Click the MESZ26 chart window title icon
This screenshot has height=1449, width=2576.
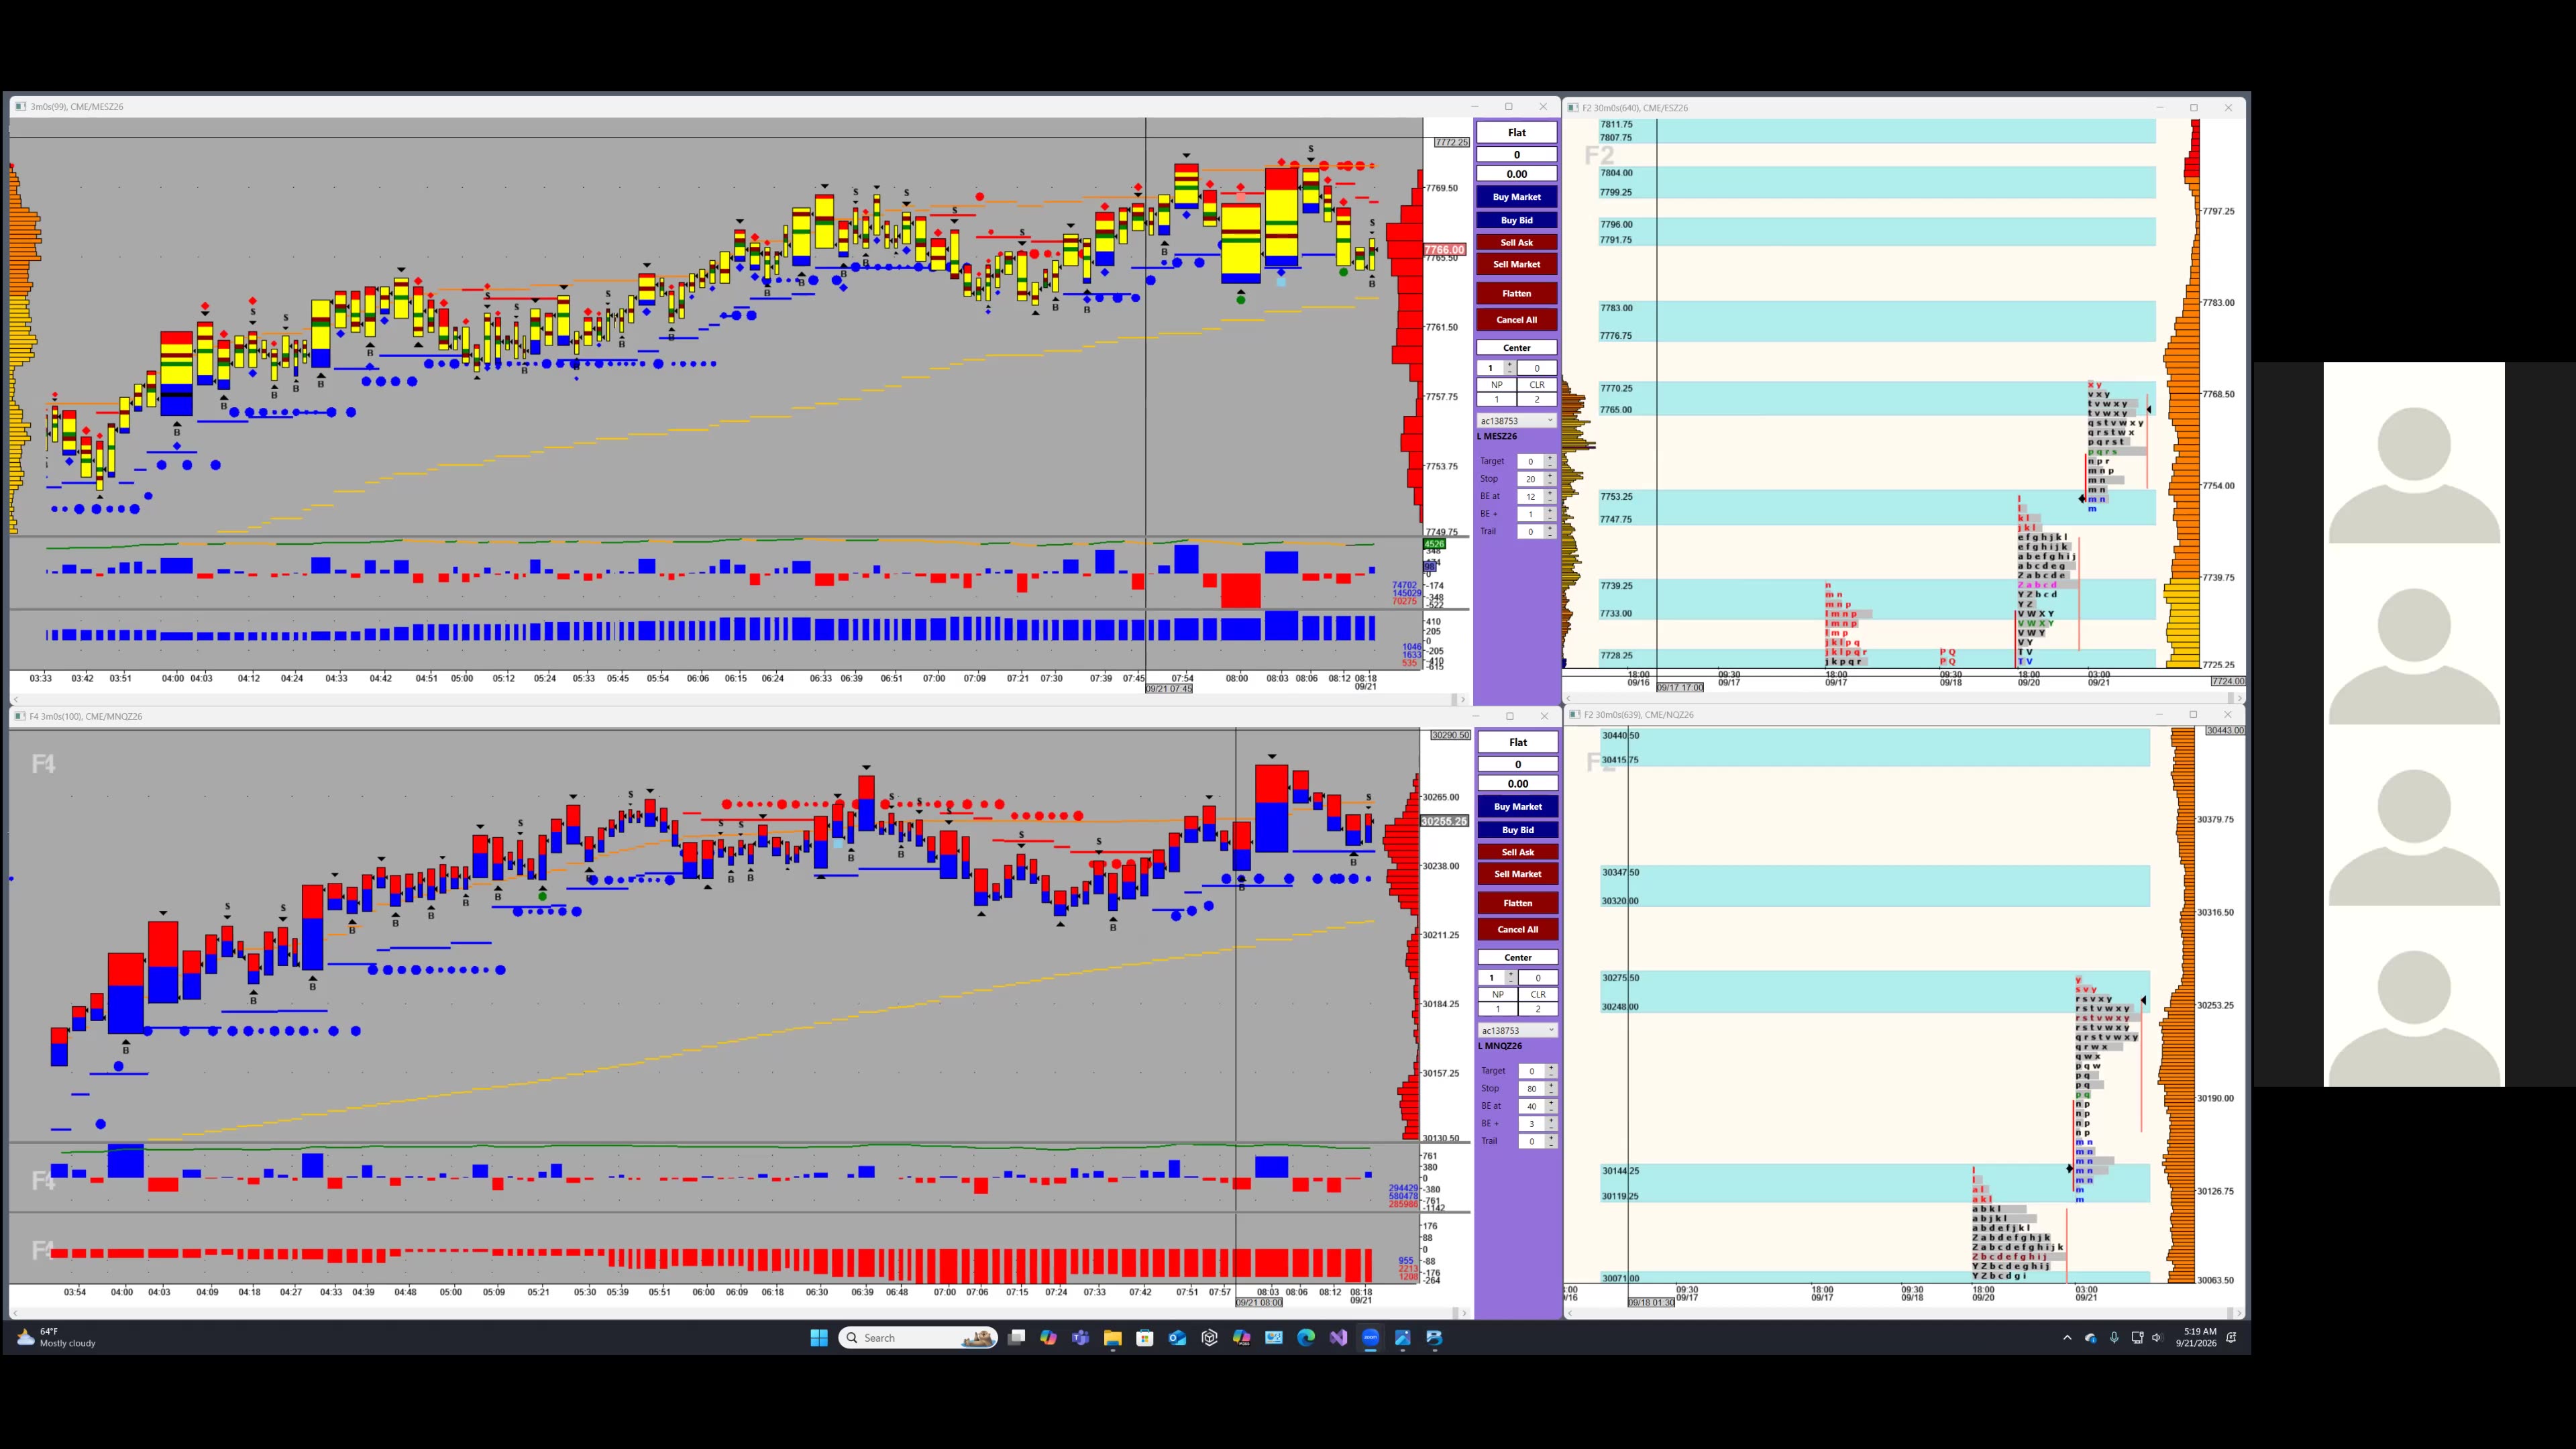(21, 107)
